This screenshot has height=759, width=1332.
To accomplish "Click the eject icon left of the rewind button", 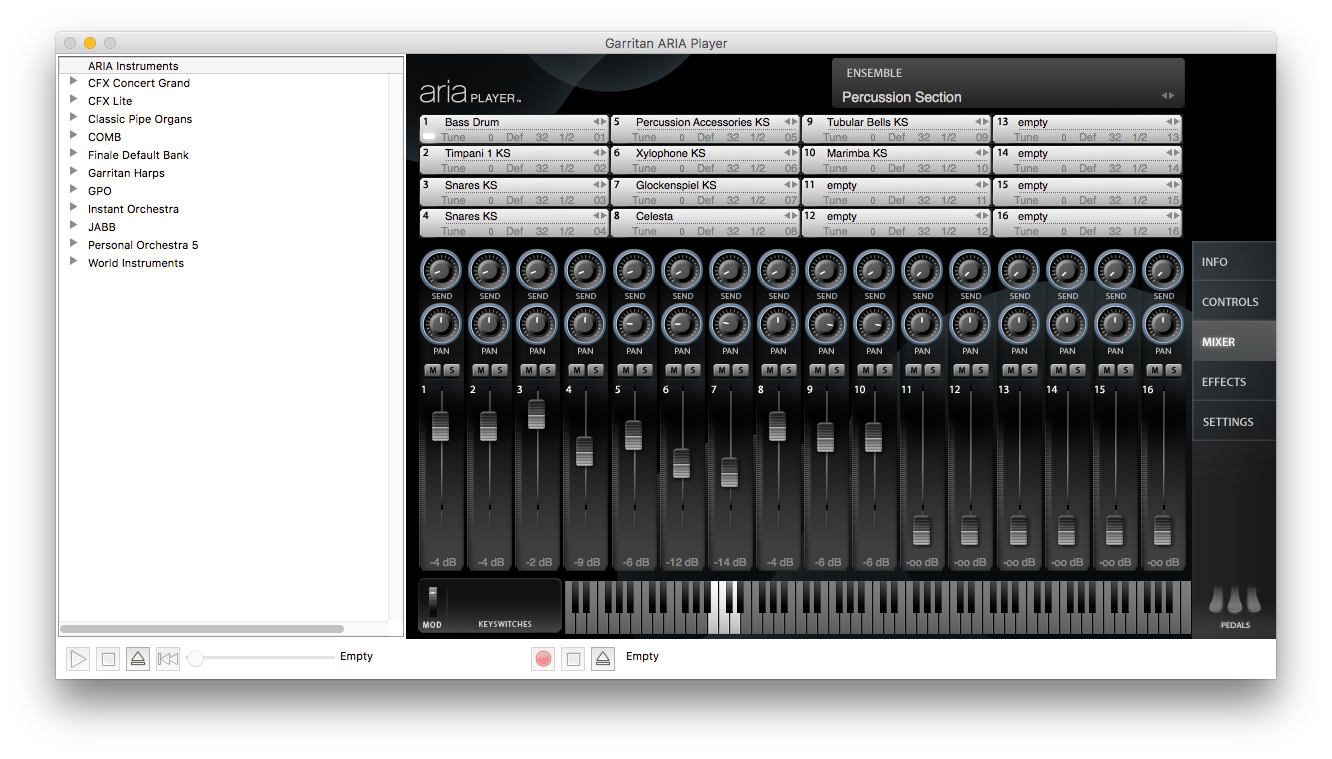I will point(138,659).
